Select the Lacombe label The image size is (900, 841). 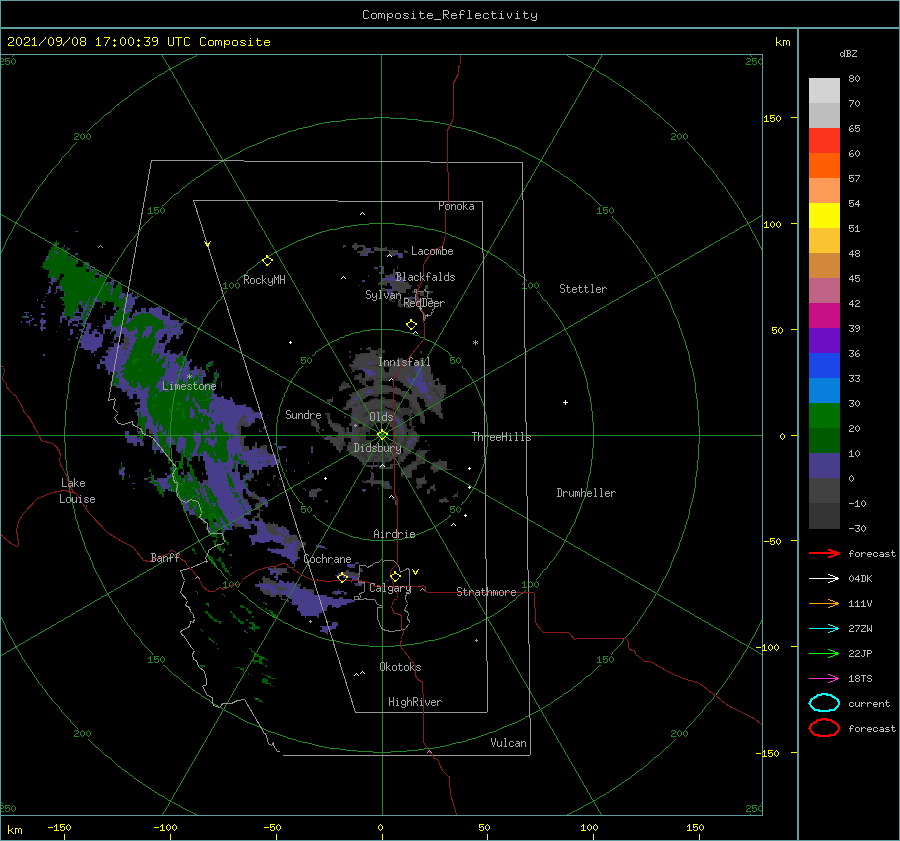pos(432,251)
